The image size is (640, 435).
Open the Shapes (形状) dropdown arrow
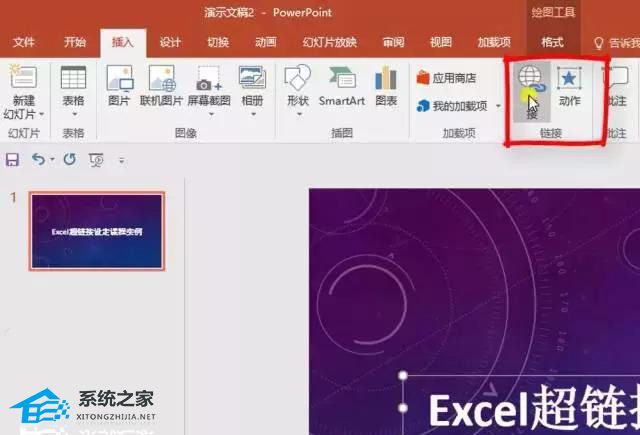click(299, 114)
